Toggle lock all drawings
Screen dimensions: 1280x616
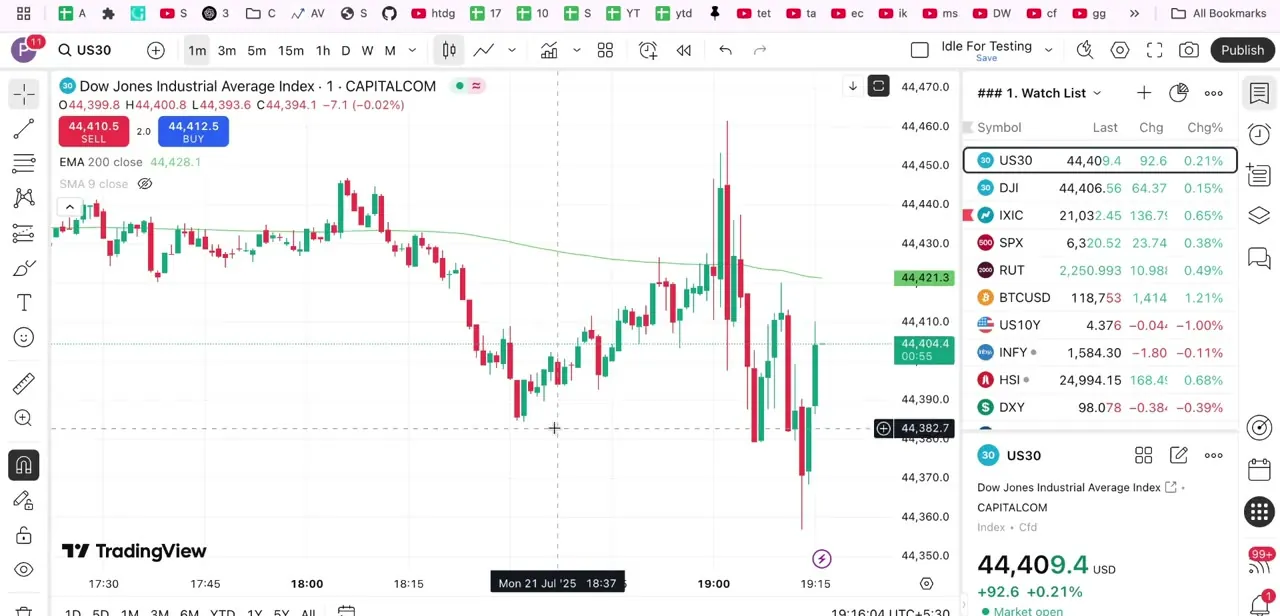24,535
